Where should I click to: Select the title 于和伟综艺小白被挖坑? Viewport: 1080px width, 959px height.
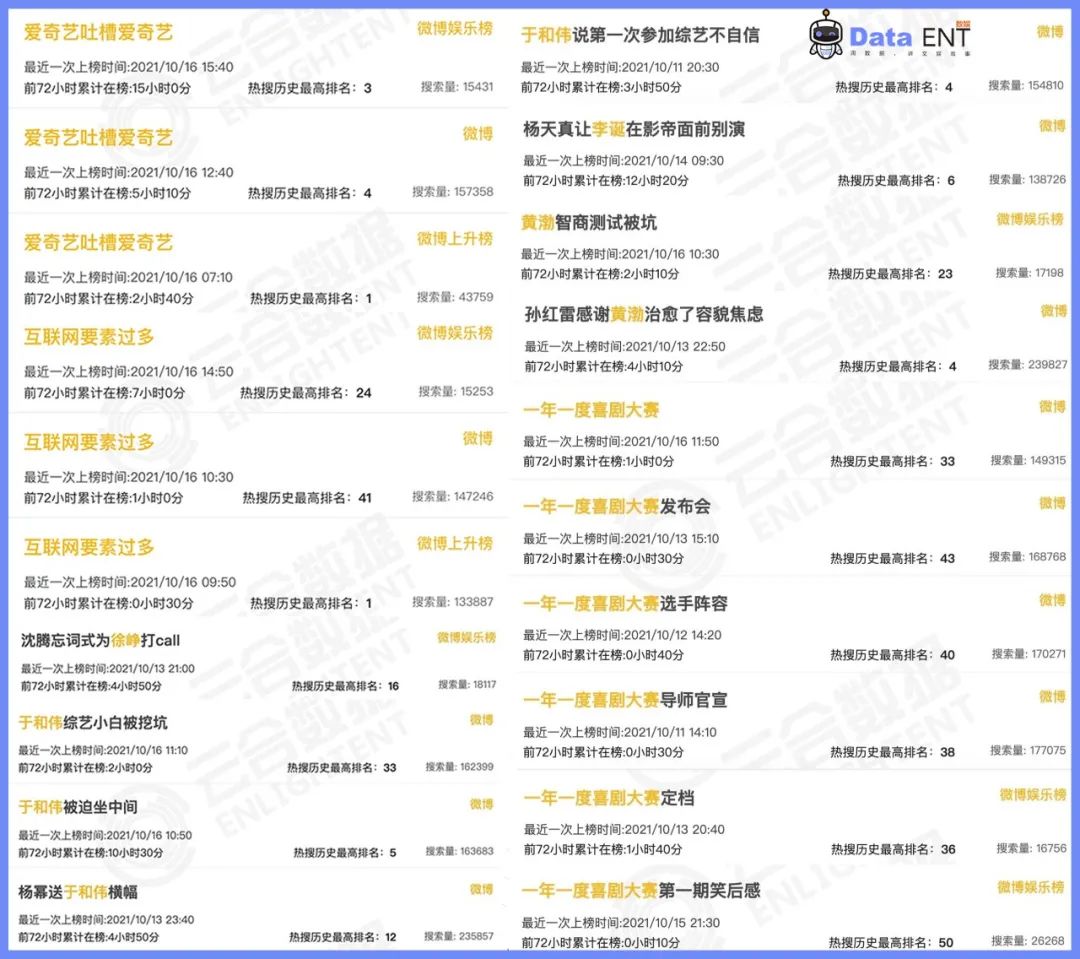tap(93, 723)
